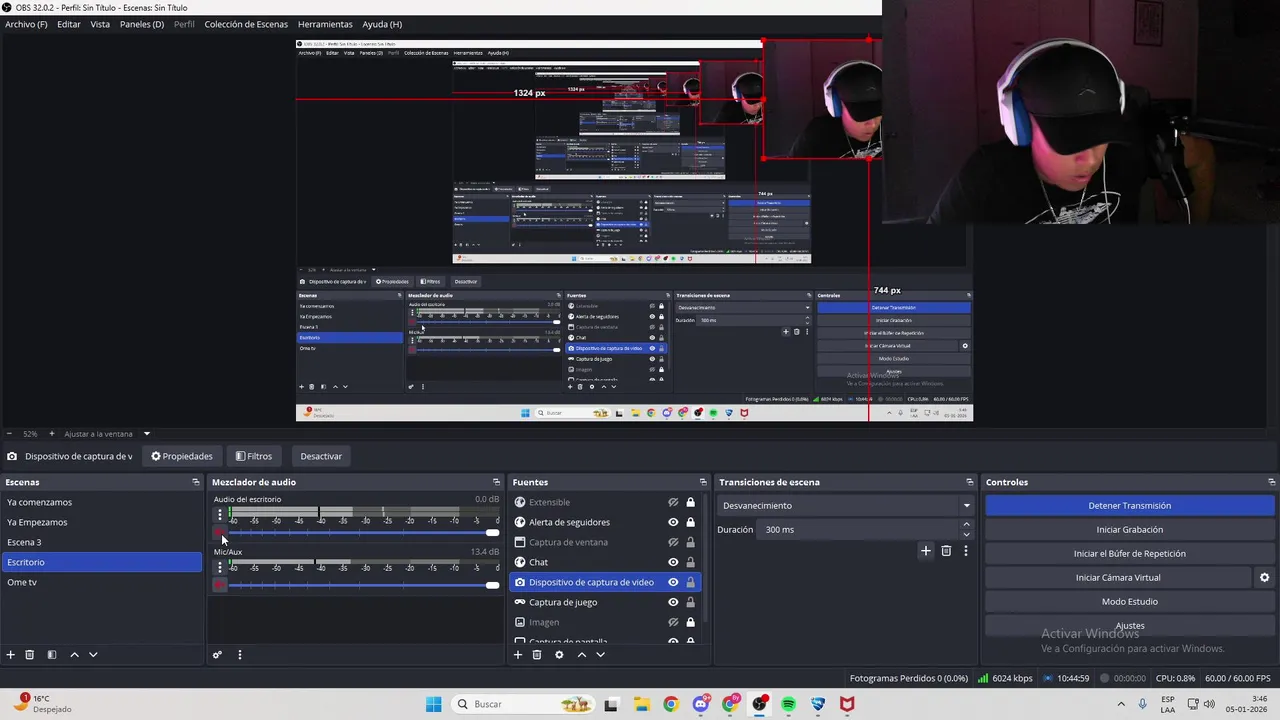Image resolution: width=1280 pixels, height=720 pixels.
Task: Open Desvanecimiento transition dropdown
Action: point(845,505)
